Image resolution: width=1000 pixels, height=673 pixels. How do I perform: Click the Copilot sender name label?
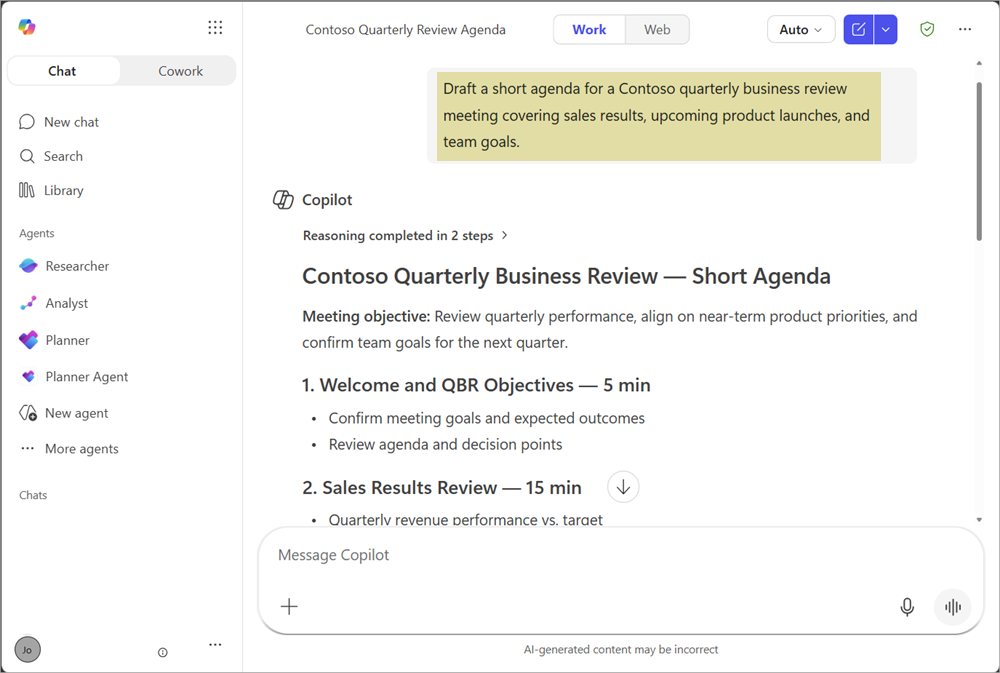point(327,200)
